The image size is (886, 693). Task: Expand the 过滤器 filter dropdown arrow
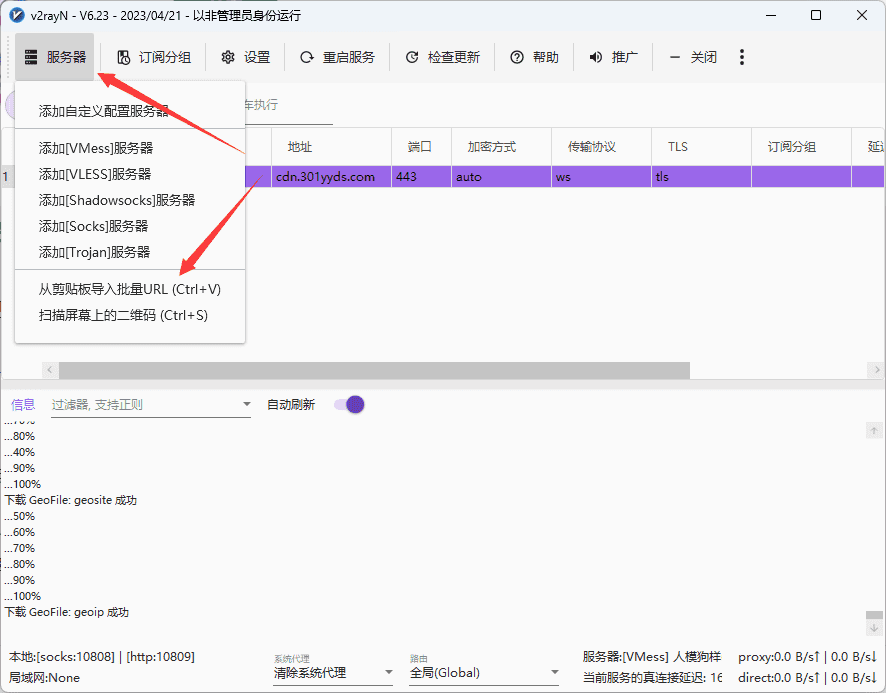point(246,404)
